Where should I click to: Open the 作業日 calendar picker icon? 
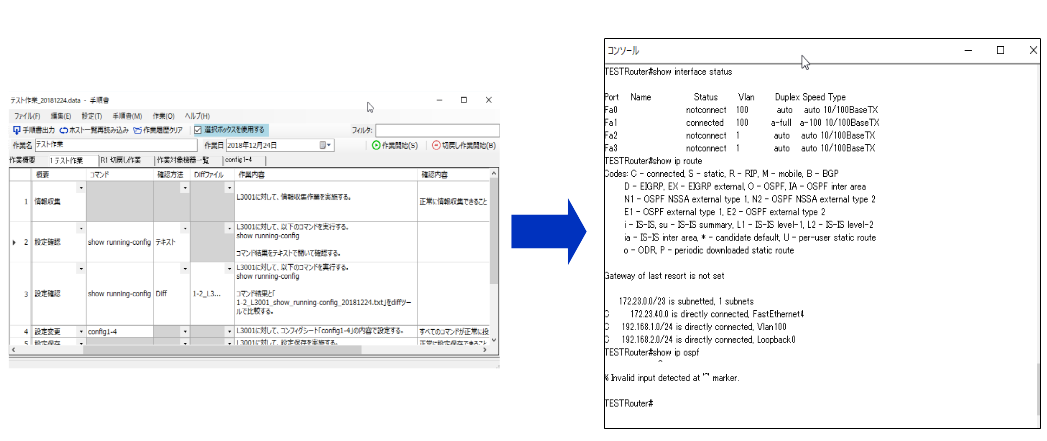point(326,146)
